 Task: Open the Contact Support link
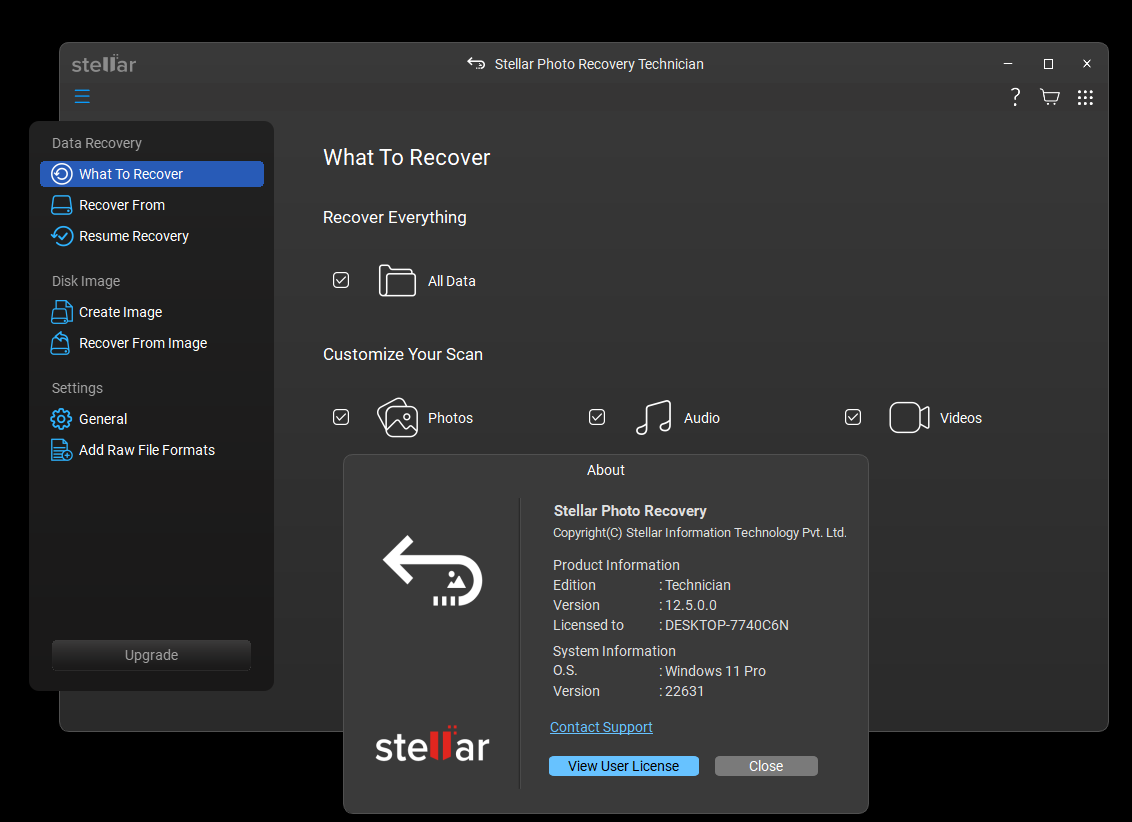601,727
